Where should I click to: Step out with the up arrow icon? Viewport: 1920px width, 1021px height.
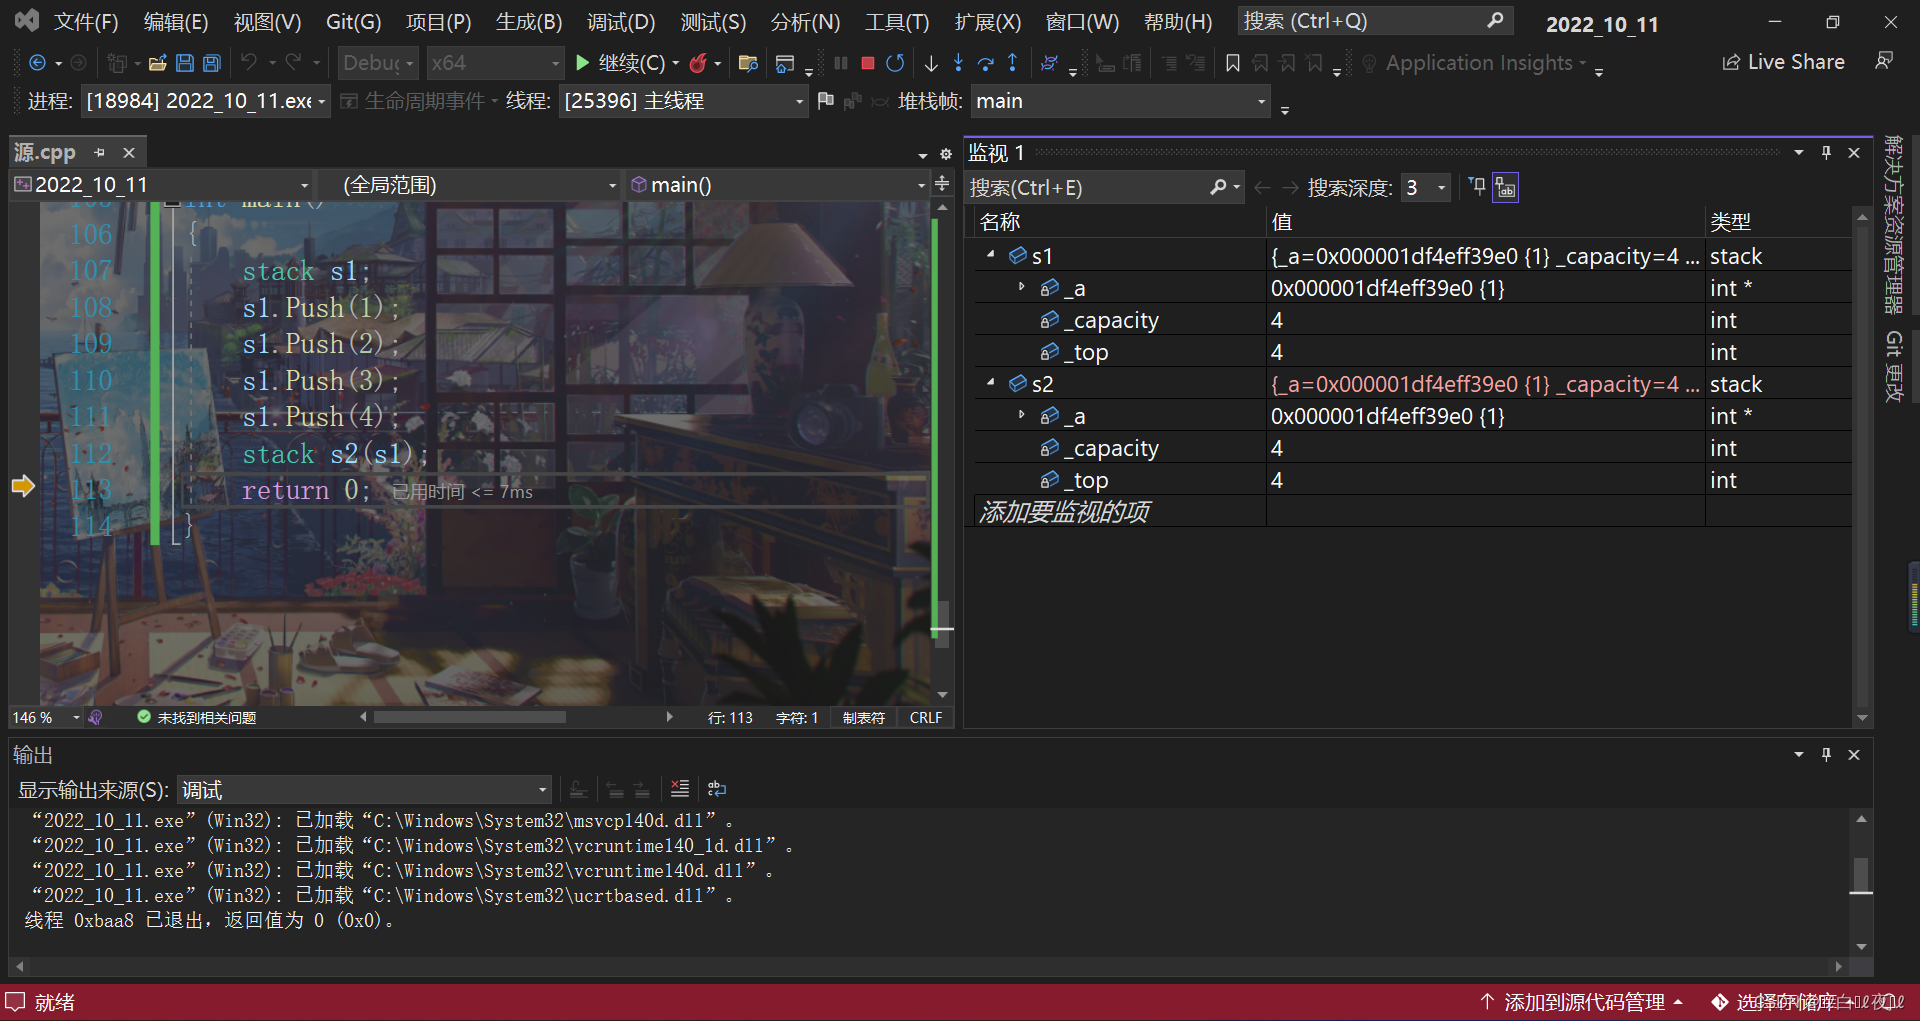pyautogui.click(x=1012, y=63)
